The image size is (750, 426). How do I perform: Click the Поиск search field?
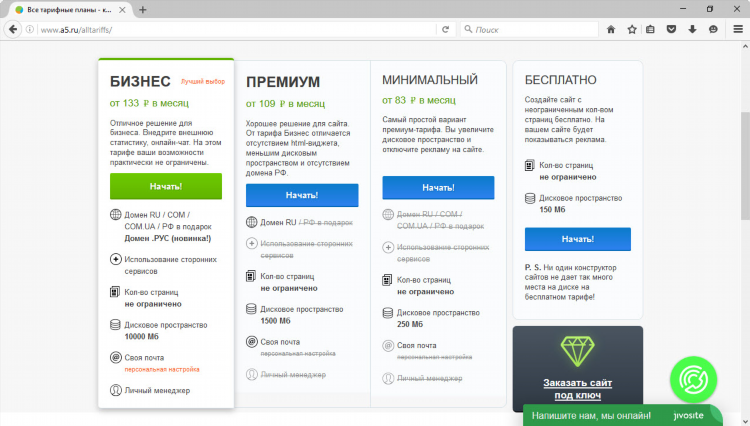click(529, 30)
